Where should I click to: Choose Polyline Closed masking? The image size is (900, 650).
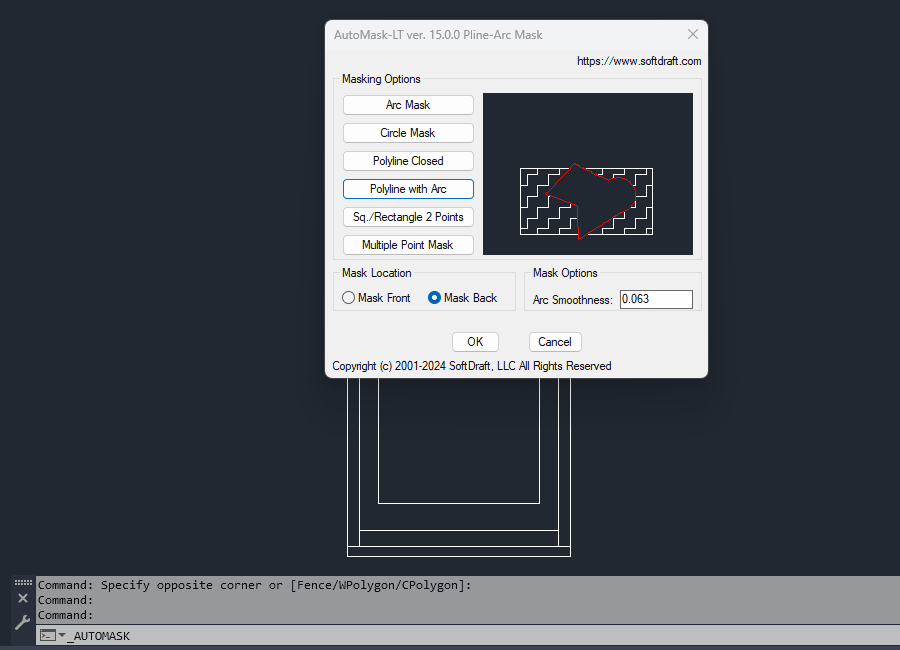[x=407, y=160]
